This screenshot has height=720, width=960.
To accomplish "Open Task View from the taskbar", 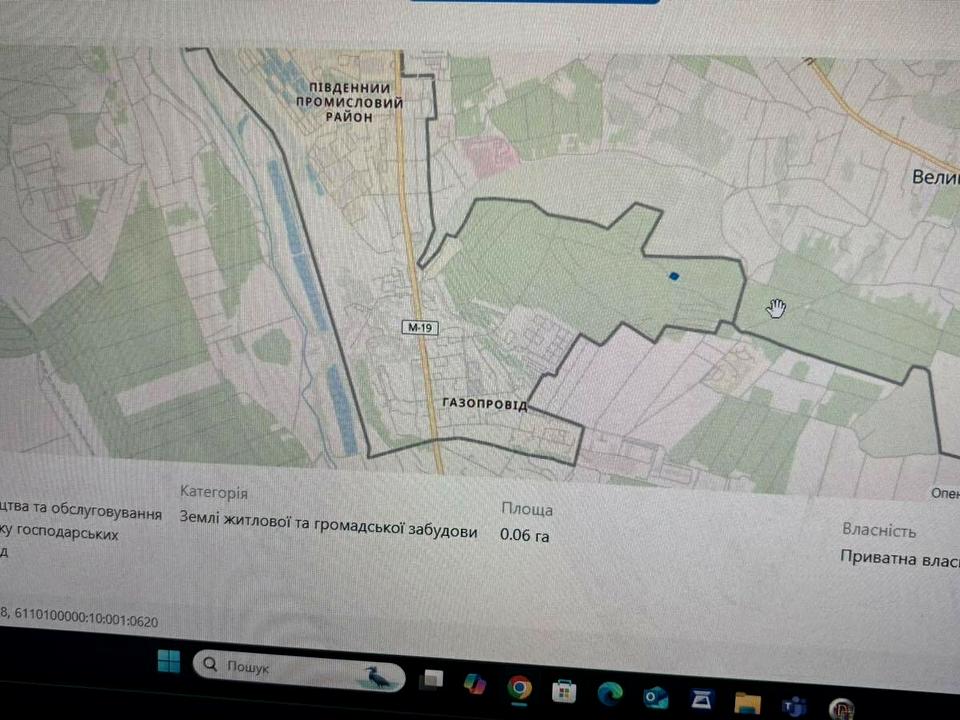I will click(x=432, y=679).
